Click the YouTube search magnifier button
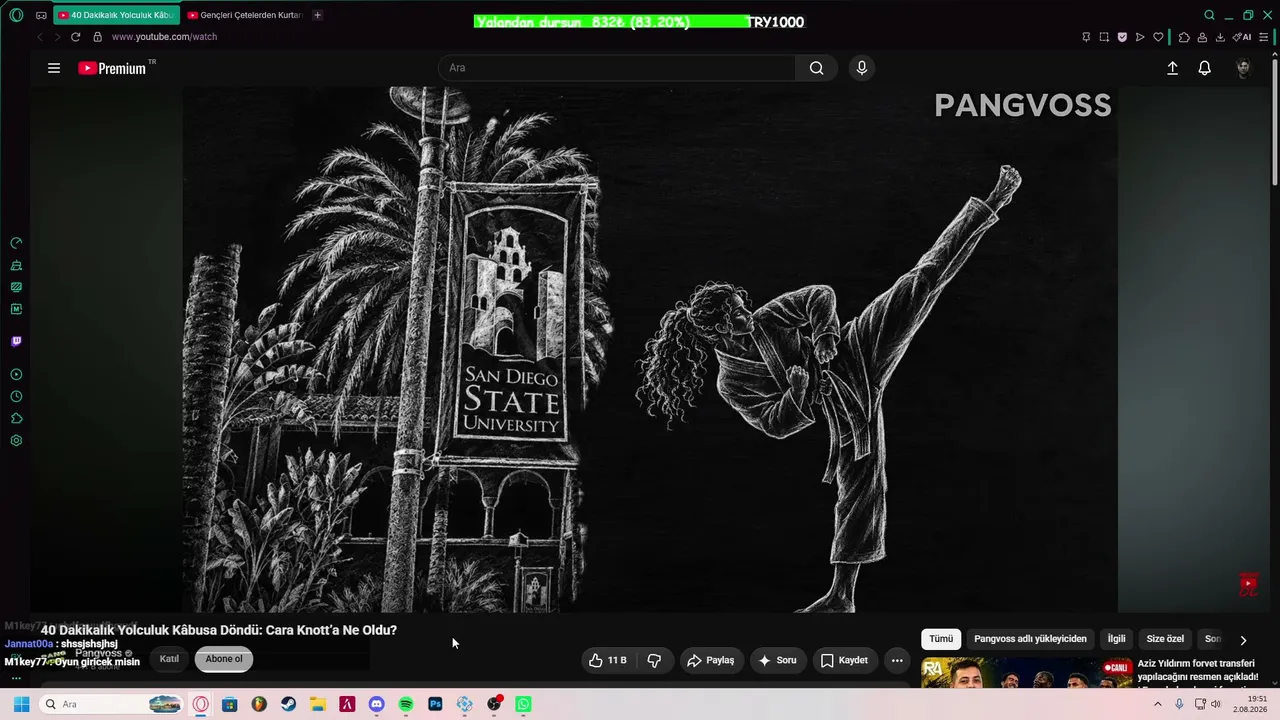 click(816, 68)
